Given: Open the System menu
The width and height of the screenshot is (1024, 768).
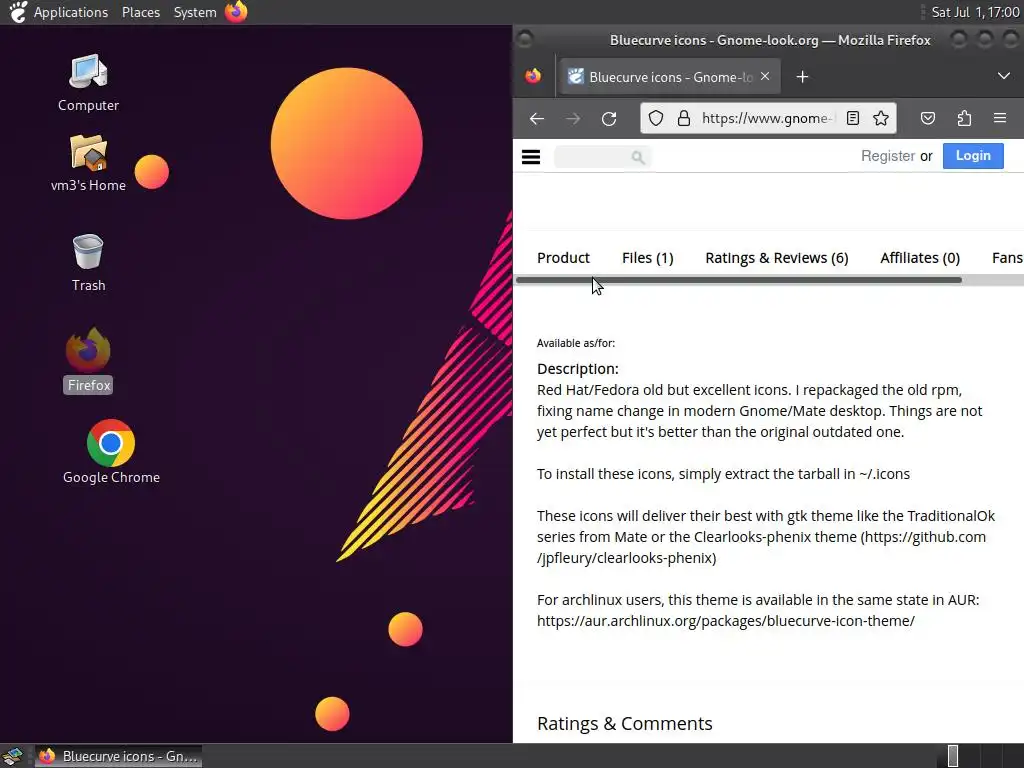Looking at the screenshot, I should pos(195,12).
